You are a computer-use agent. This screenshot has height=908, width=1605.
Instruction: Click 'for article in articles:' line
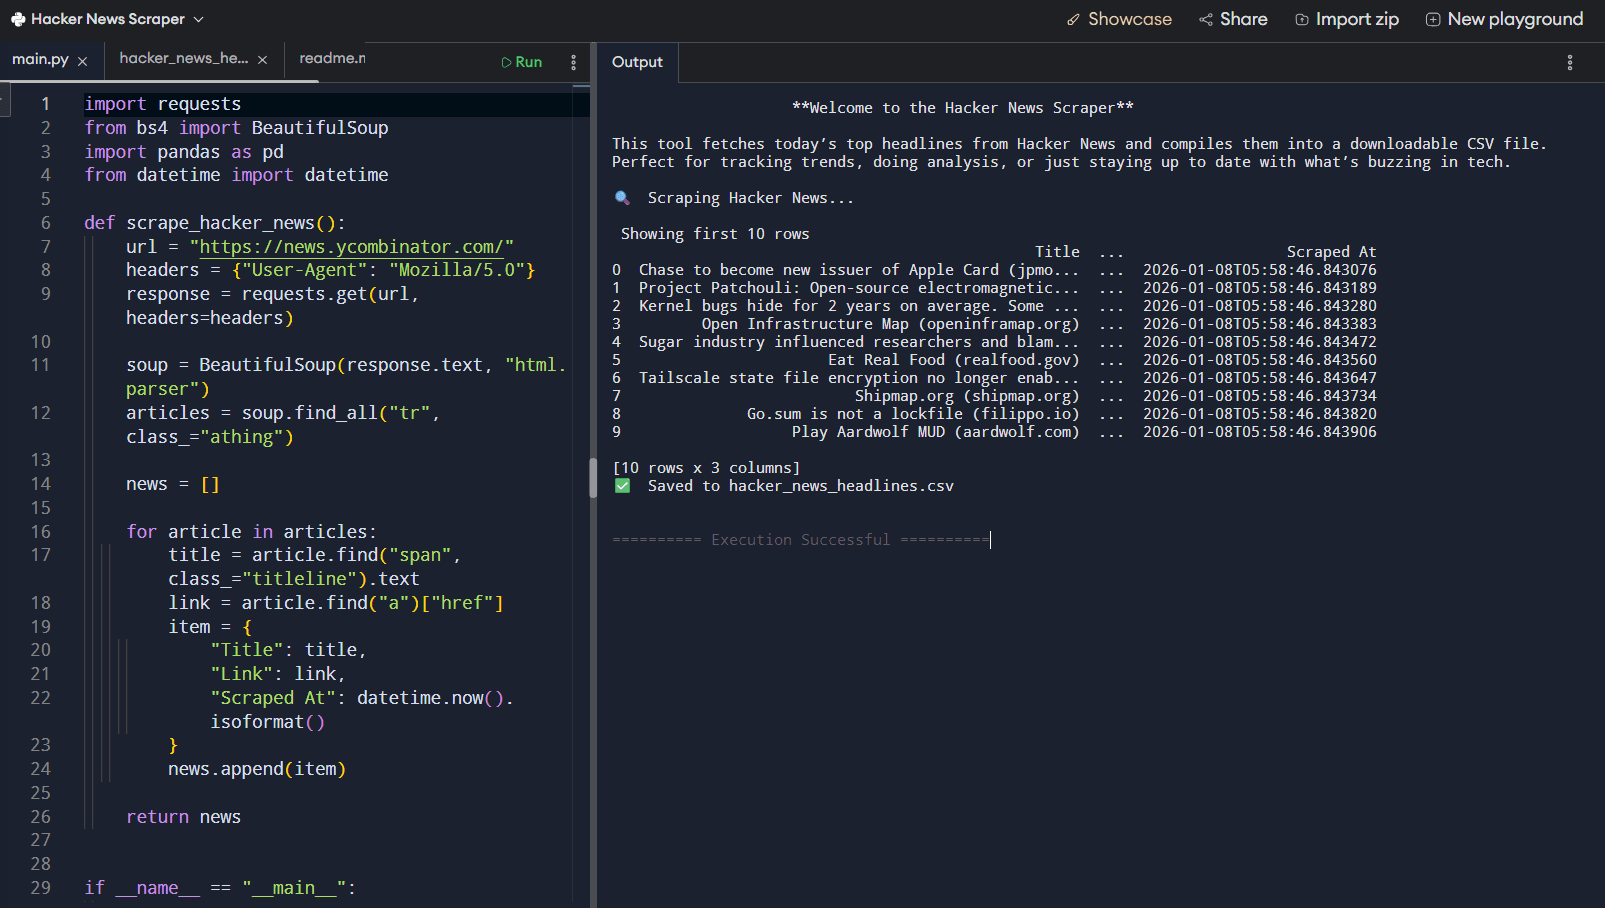(251, 532)
